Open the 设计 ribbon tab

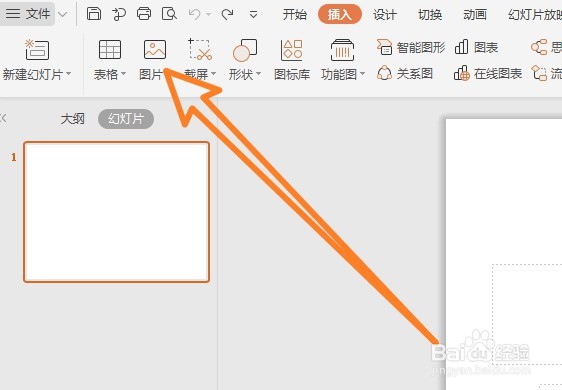385,14
